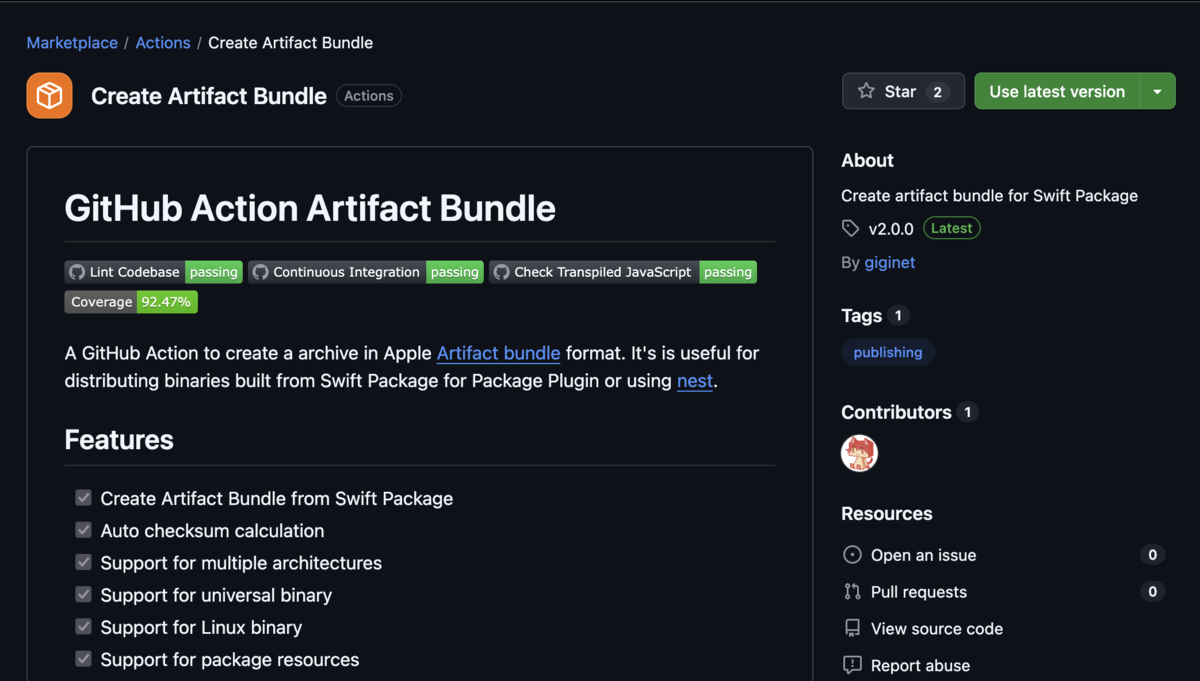Toggle Support for package resources checkbox
This screenshot has height=681, width=1200.
point(83,659)
